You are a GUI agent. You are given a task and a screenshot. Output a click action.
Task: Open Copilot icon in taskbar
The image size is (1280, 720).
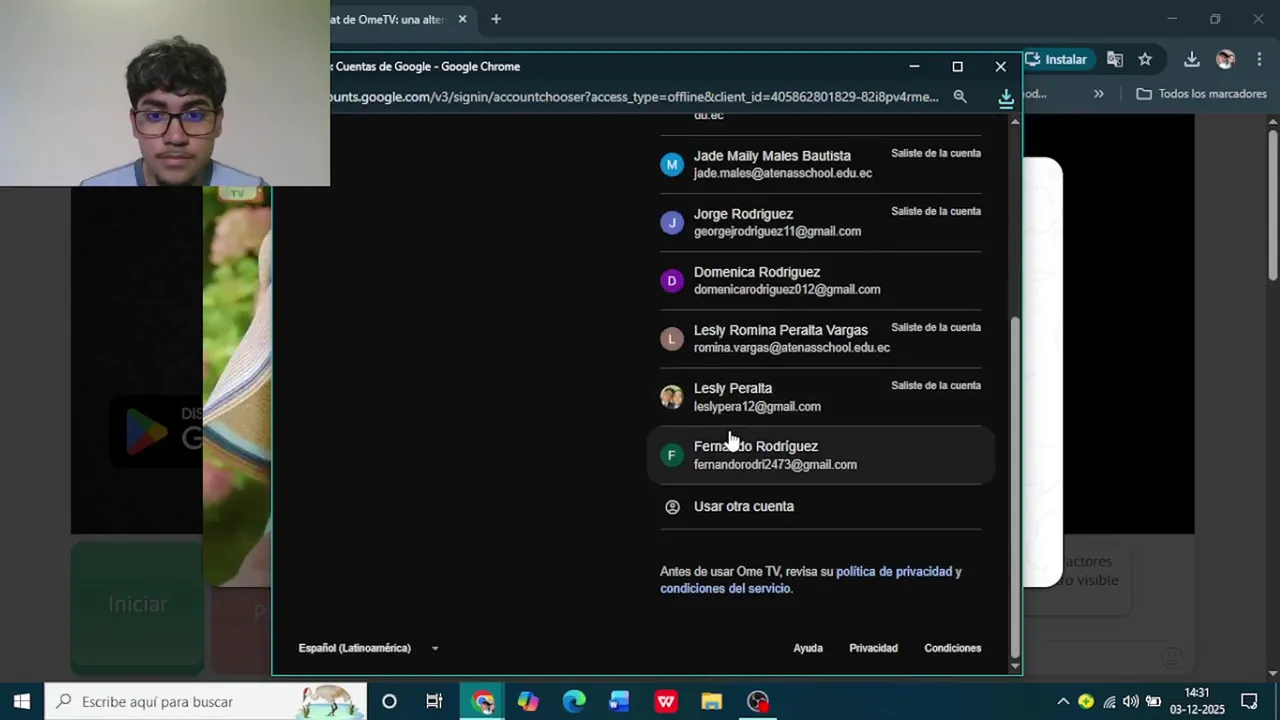click(x=528, y=701)
